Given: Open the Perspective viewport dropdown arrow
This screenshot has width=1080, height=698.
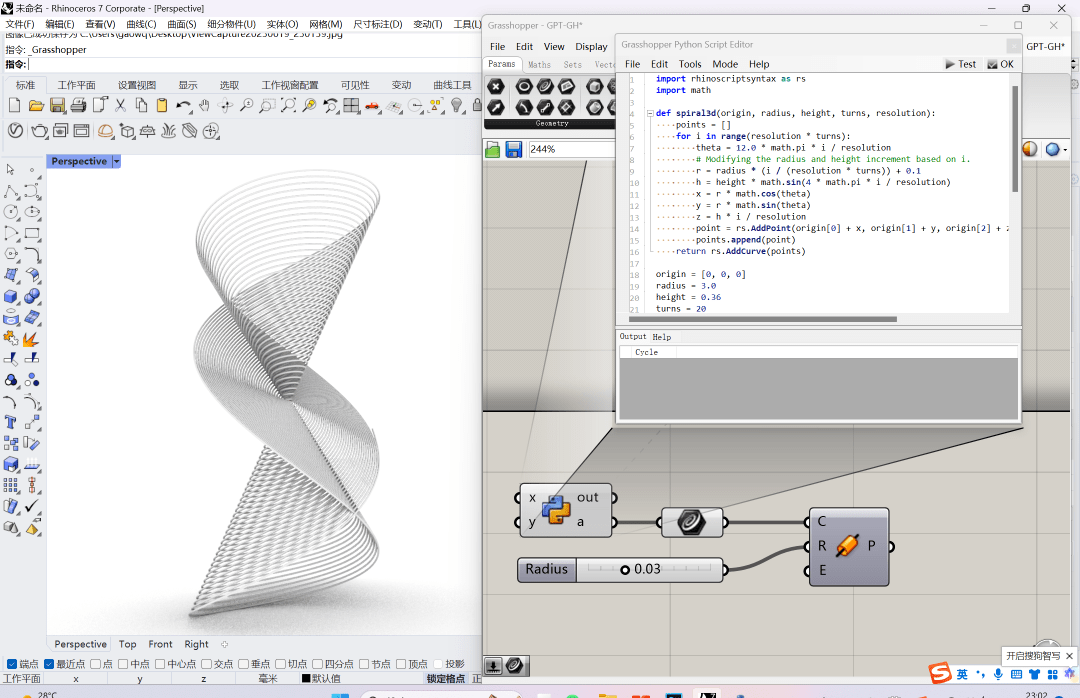Looking at the screenshot, I should [x=116, y=161].
